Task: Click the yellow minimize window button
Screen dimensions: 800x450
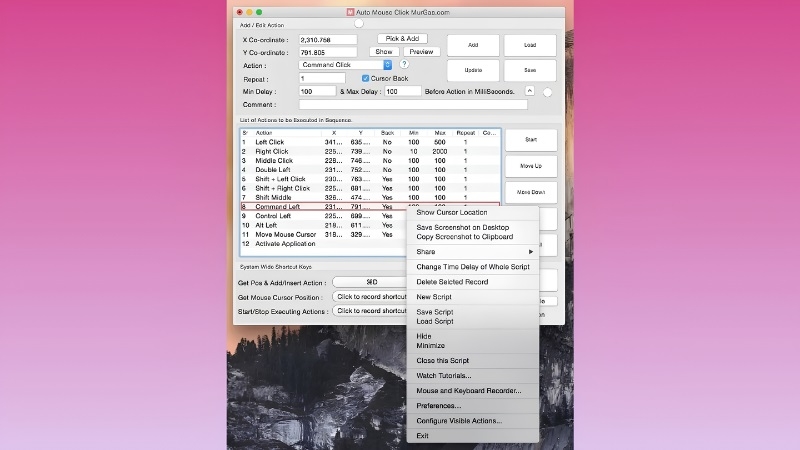Action: pyautogui.click(x=249, y=12)
